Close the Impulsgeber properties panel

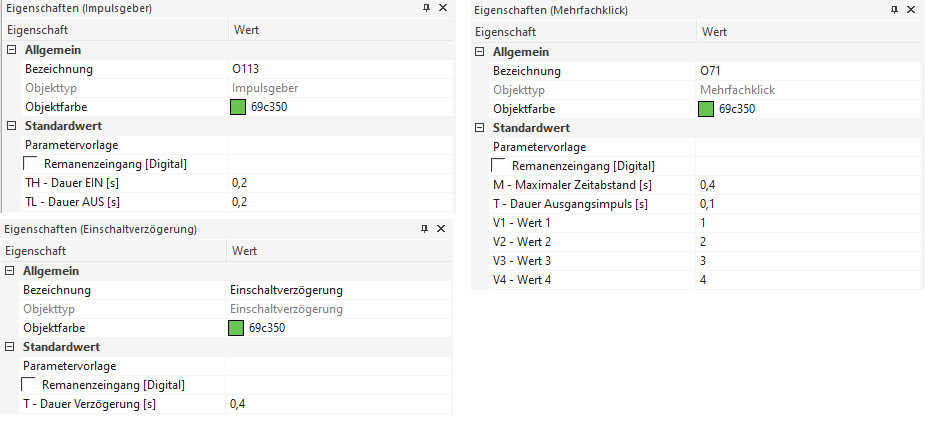[x=442, y=8]
